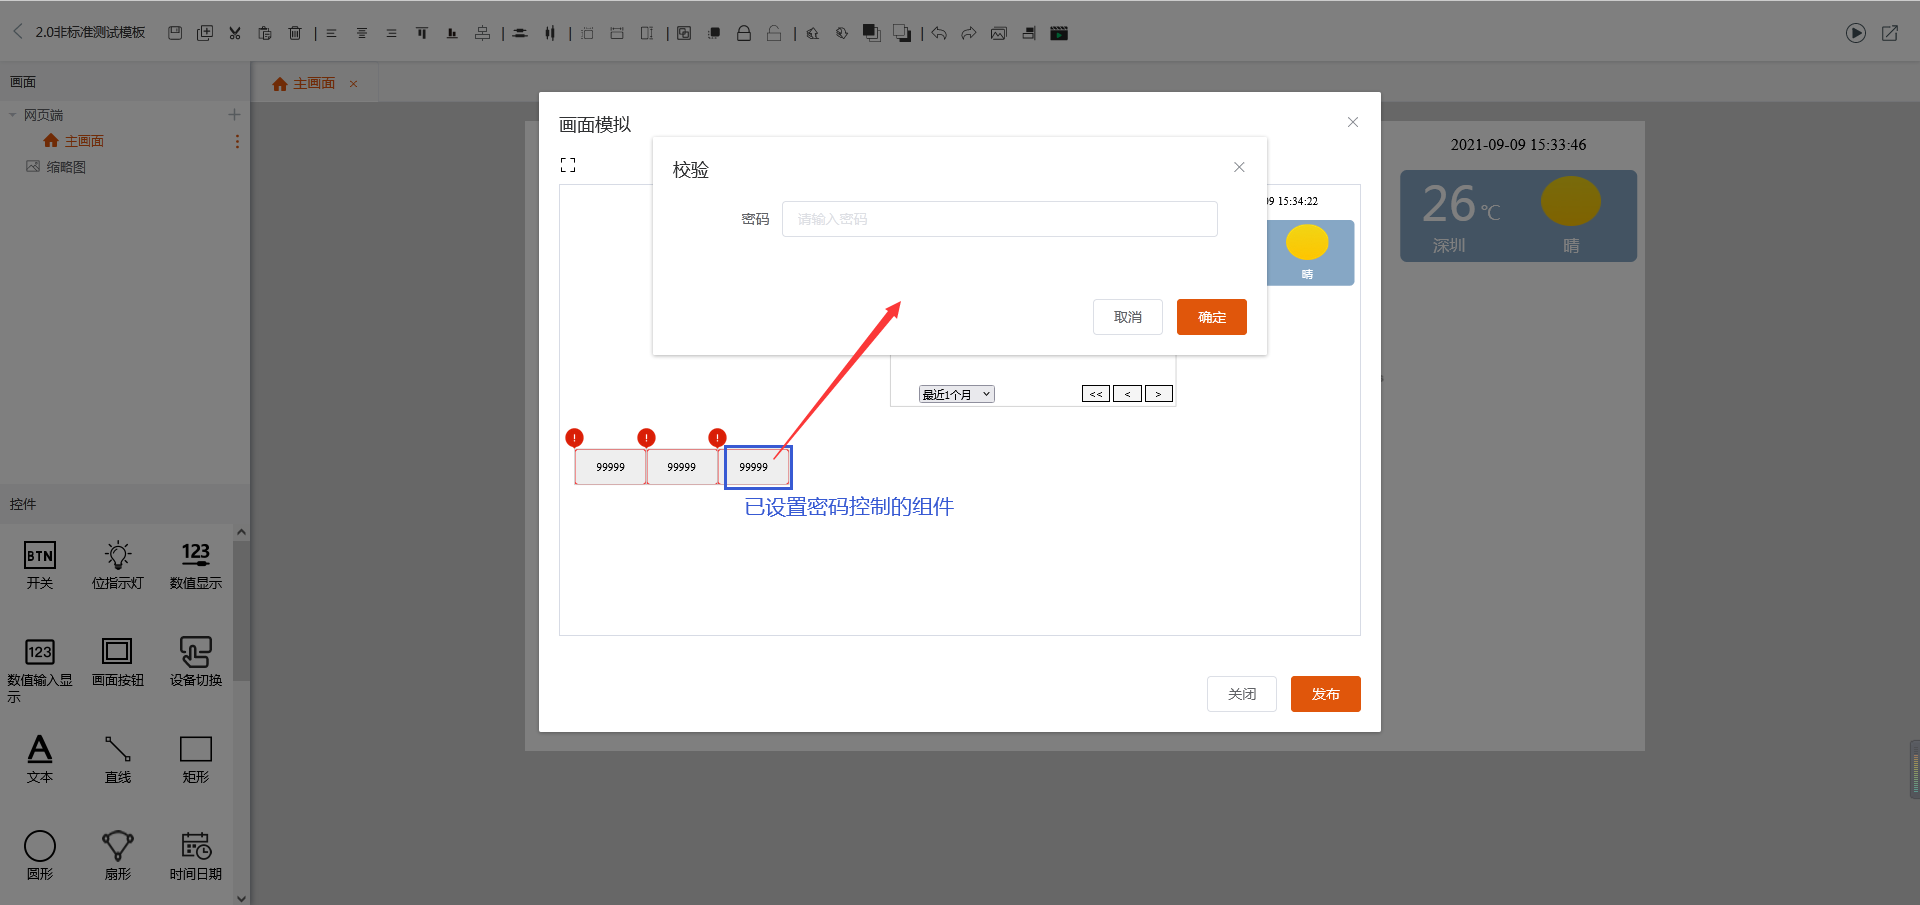Screen dimensions: 1920x905
Task: Close the 校验 verification dialog
Action: tap(1239, 167)
